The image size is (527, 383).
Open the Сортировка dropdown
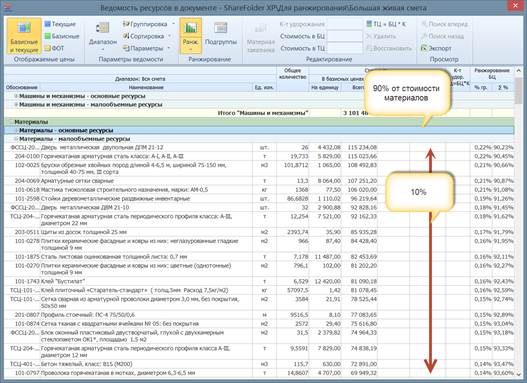pyautogui.click(x=147, y=36)
